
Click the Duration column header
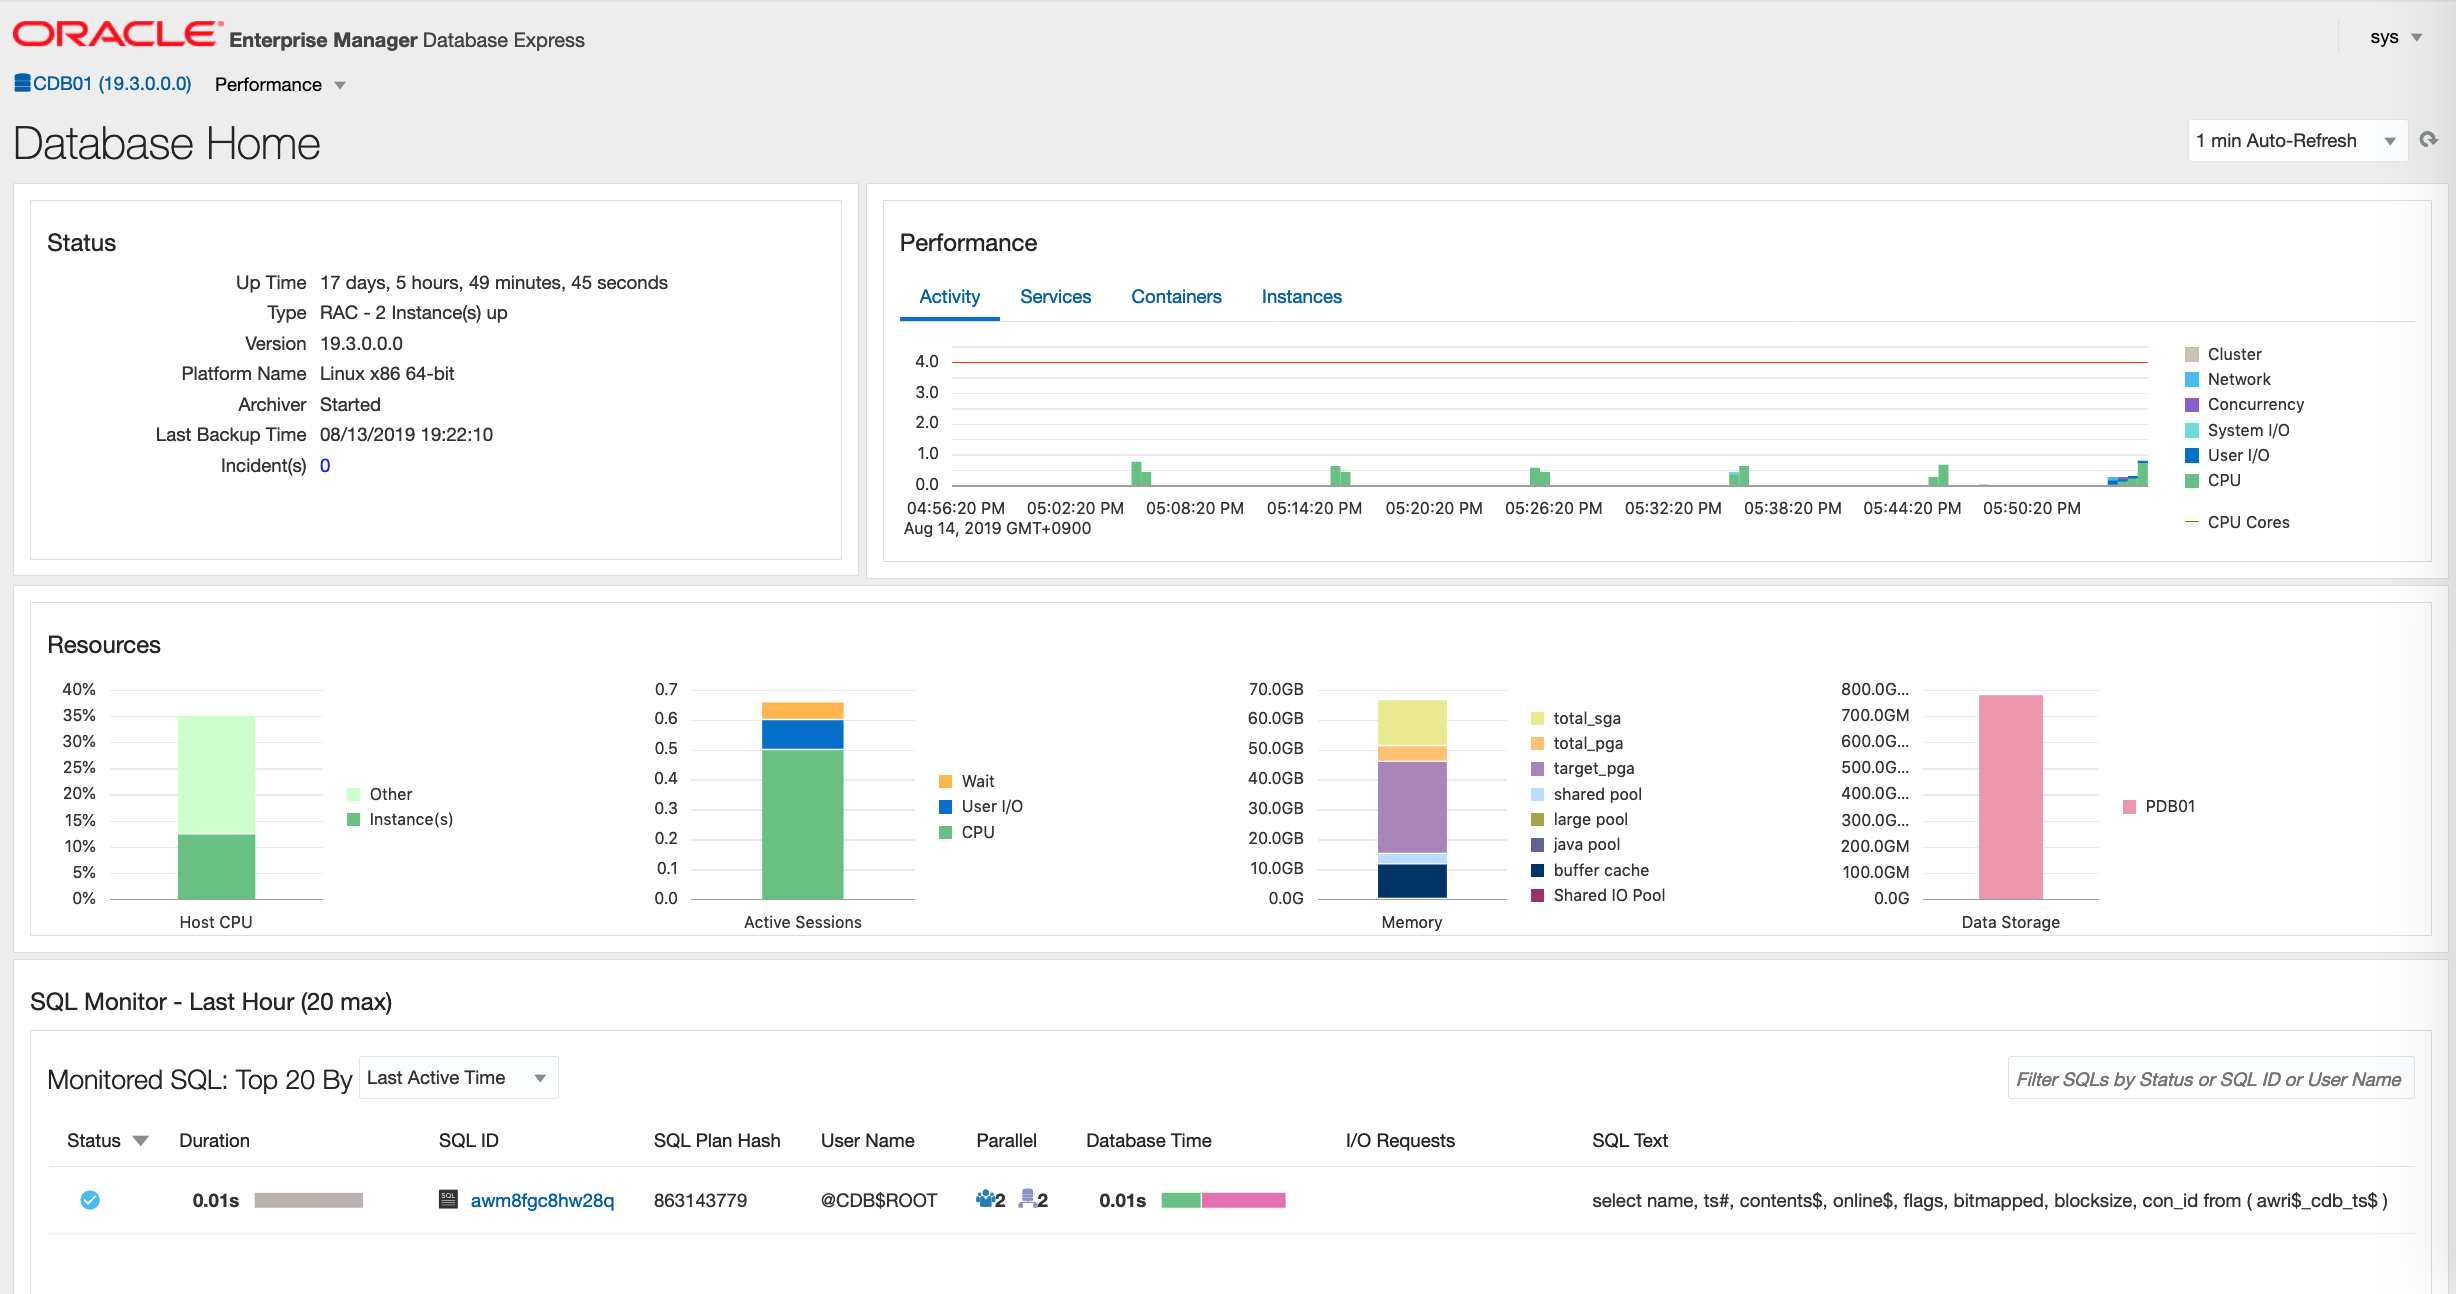tap(214, 1141)
